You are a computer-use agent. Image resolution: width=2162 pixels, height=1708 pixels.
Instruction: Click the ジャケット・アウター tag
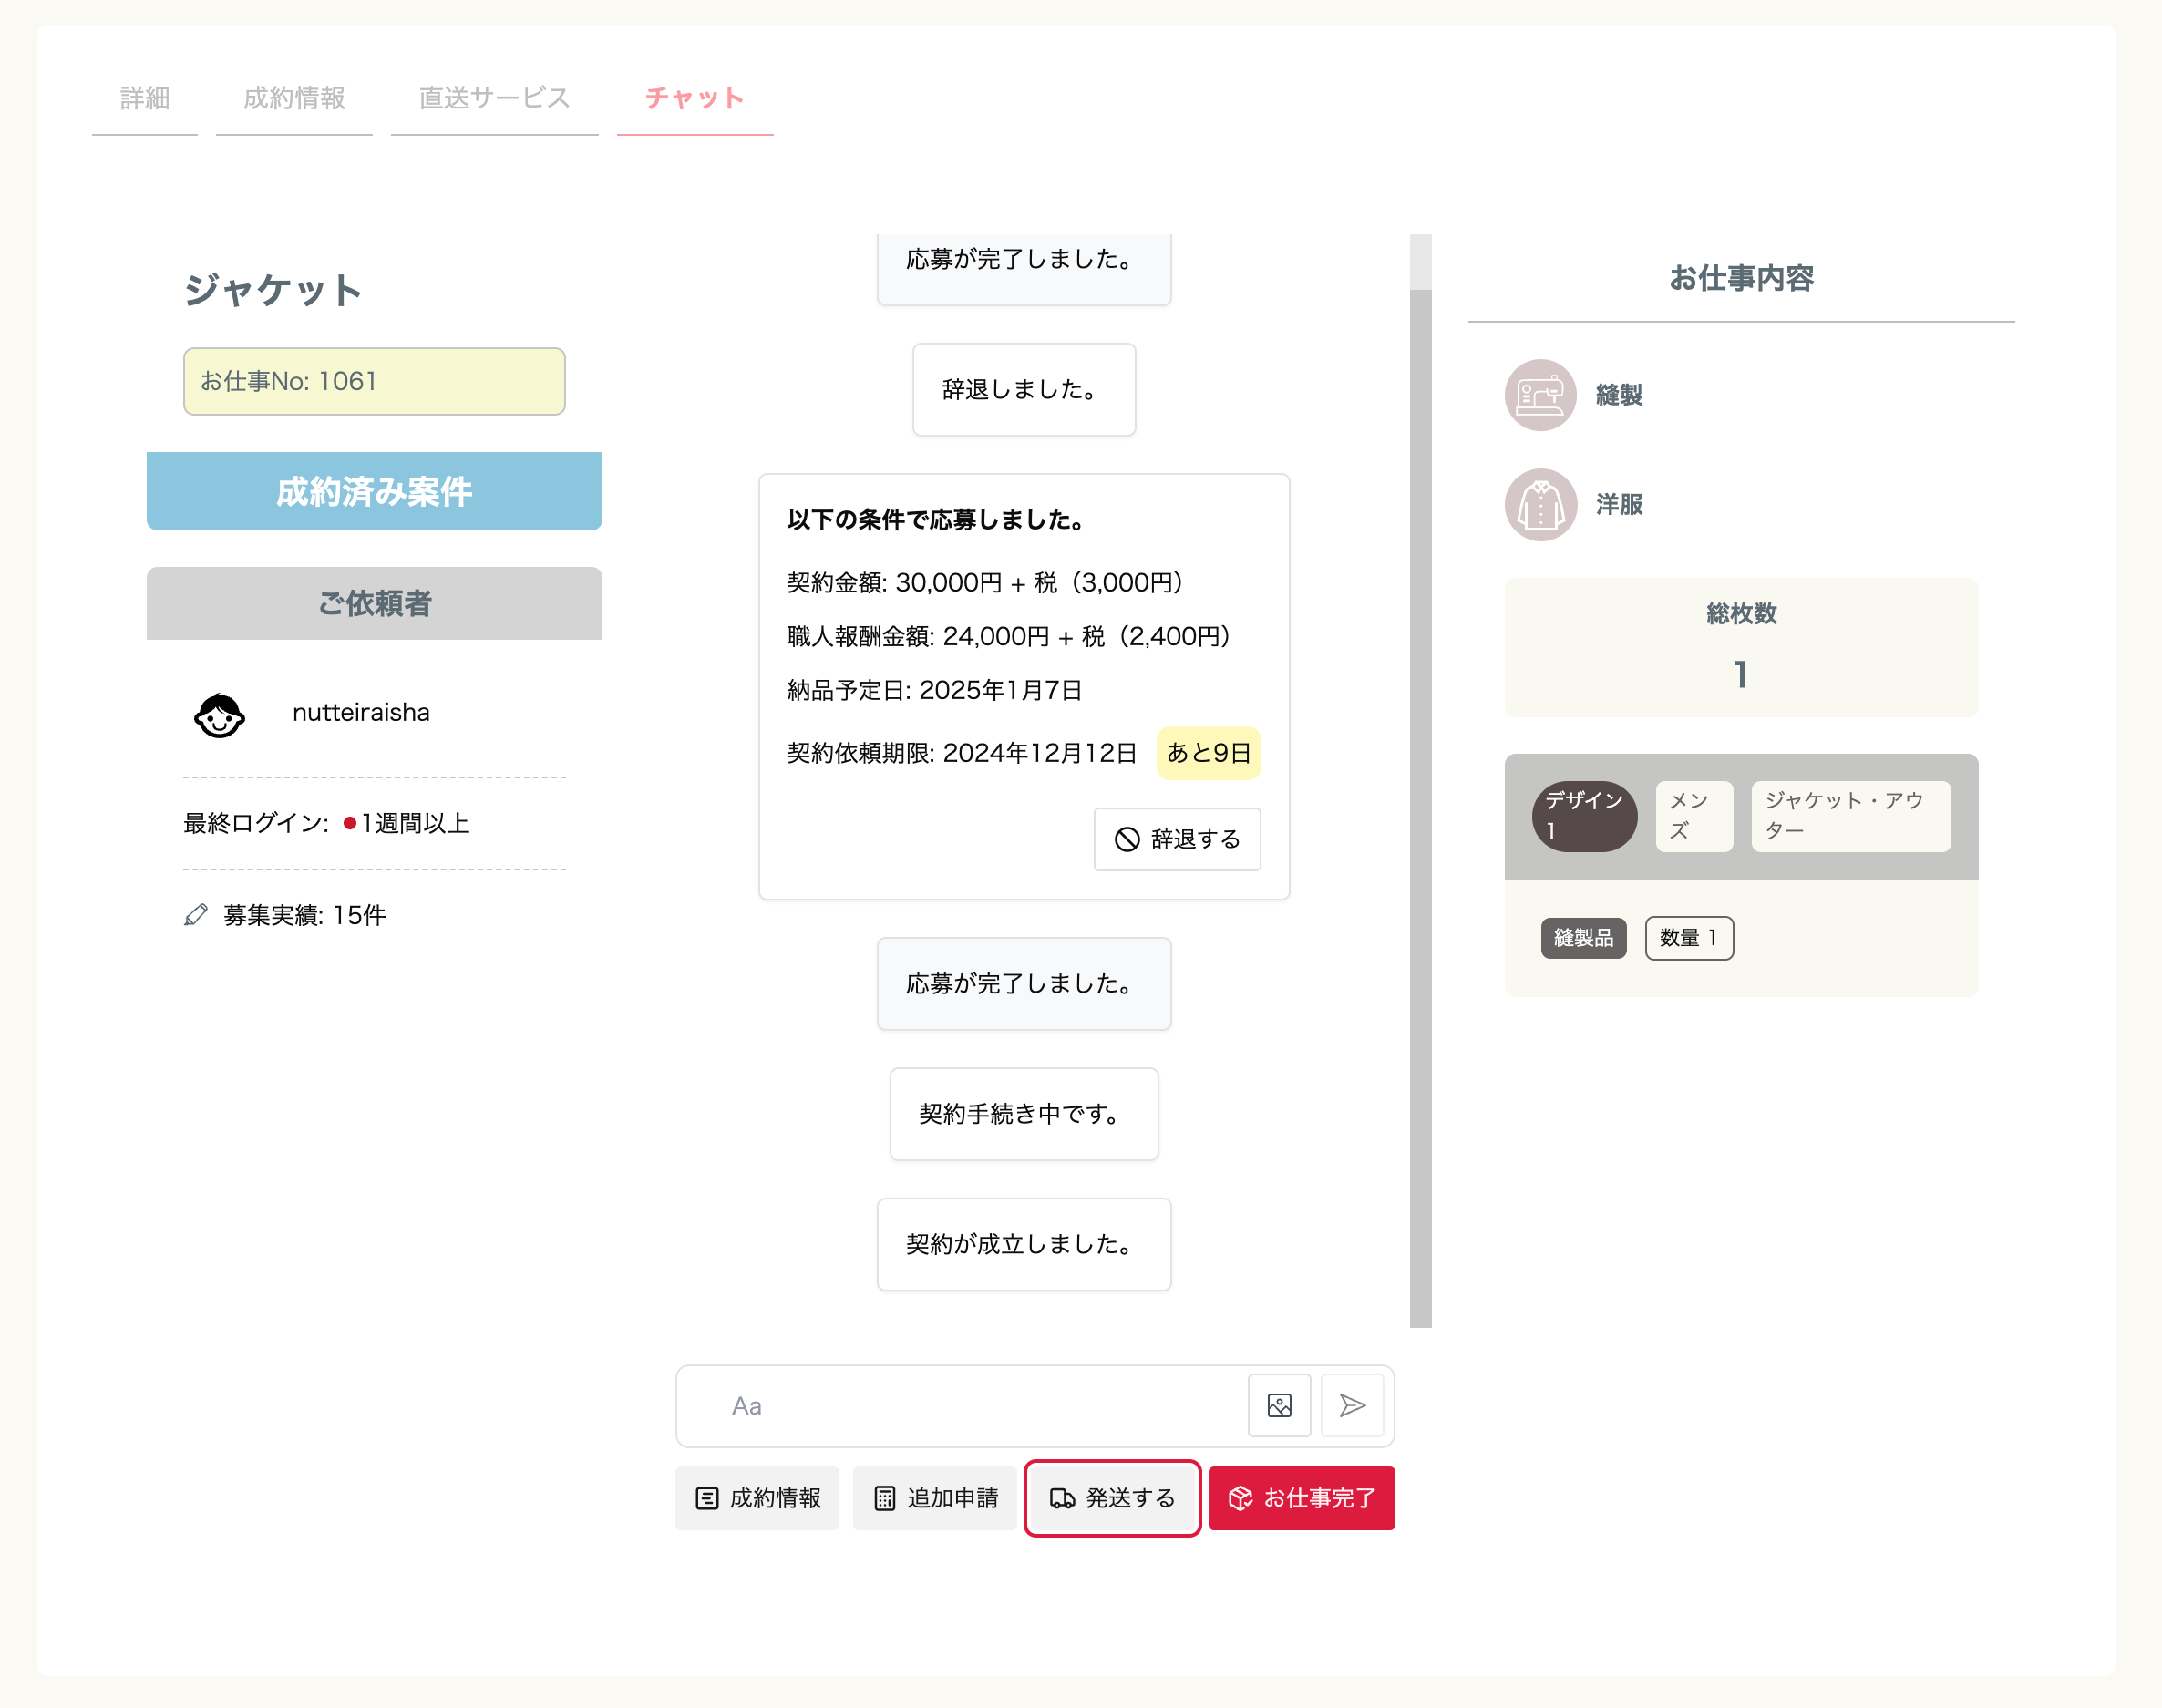pyautogui.click(x=1850, y=816)
